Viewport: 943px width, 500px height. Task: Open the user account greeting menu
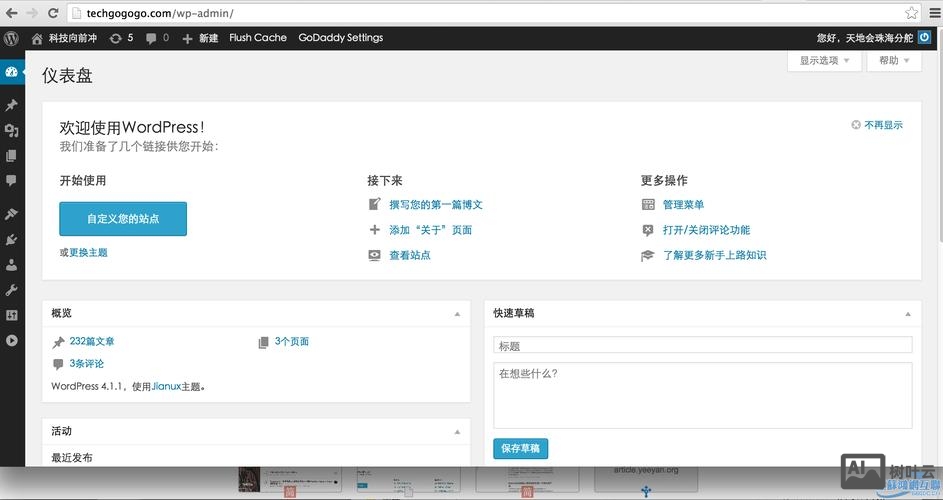click(x=865, y=38)
